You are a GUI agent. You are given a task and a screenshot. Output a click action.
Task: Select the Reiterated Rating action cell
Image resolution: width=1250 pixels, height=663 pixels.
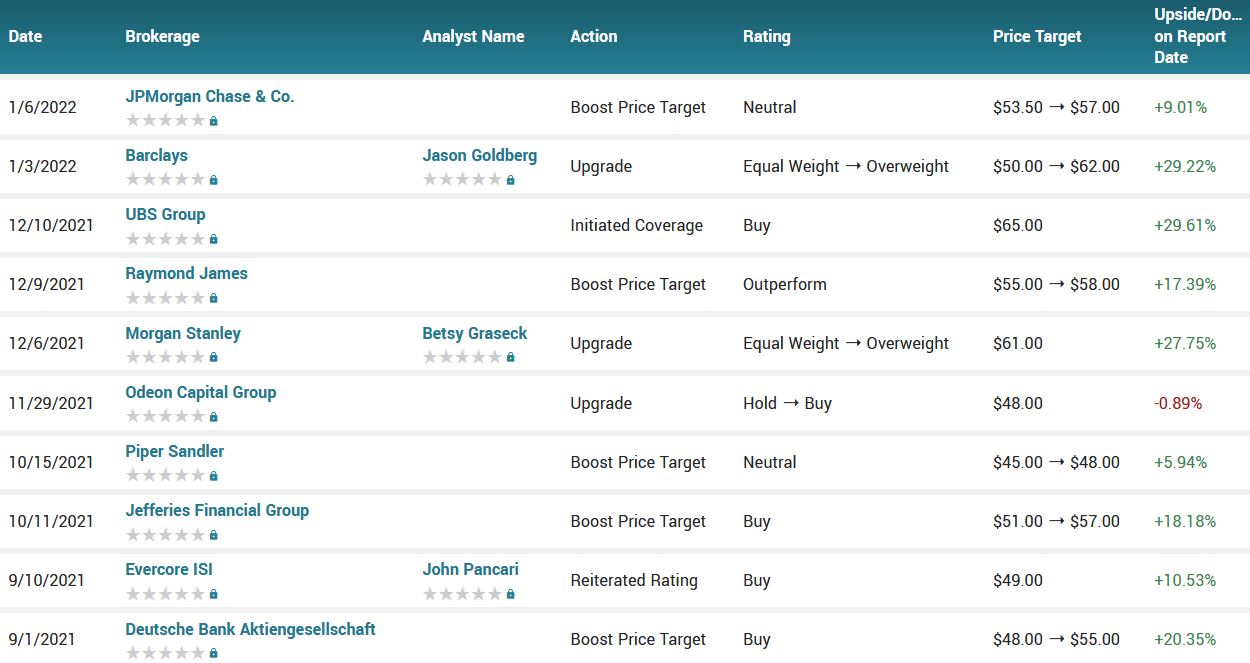coord(634,581)
